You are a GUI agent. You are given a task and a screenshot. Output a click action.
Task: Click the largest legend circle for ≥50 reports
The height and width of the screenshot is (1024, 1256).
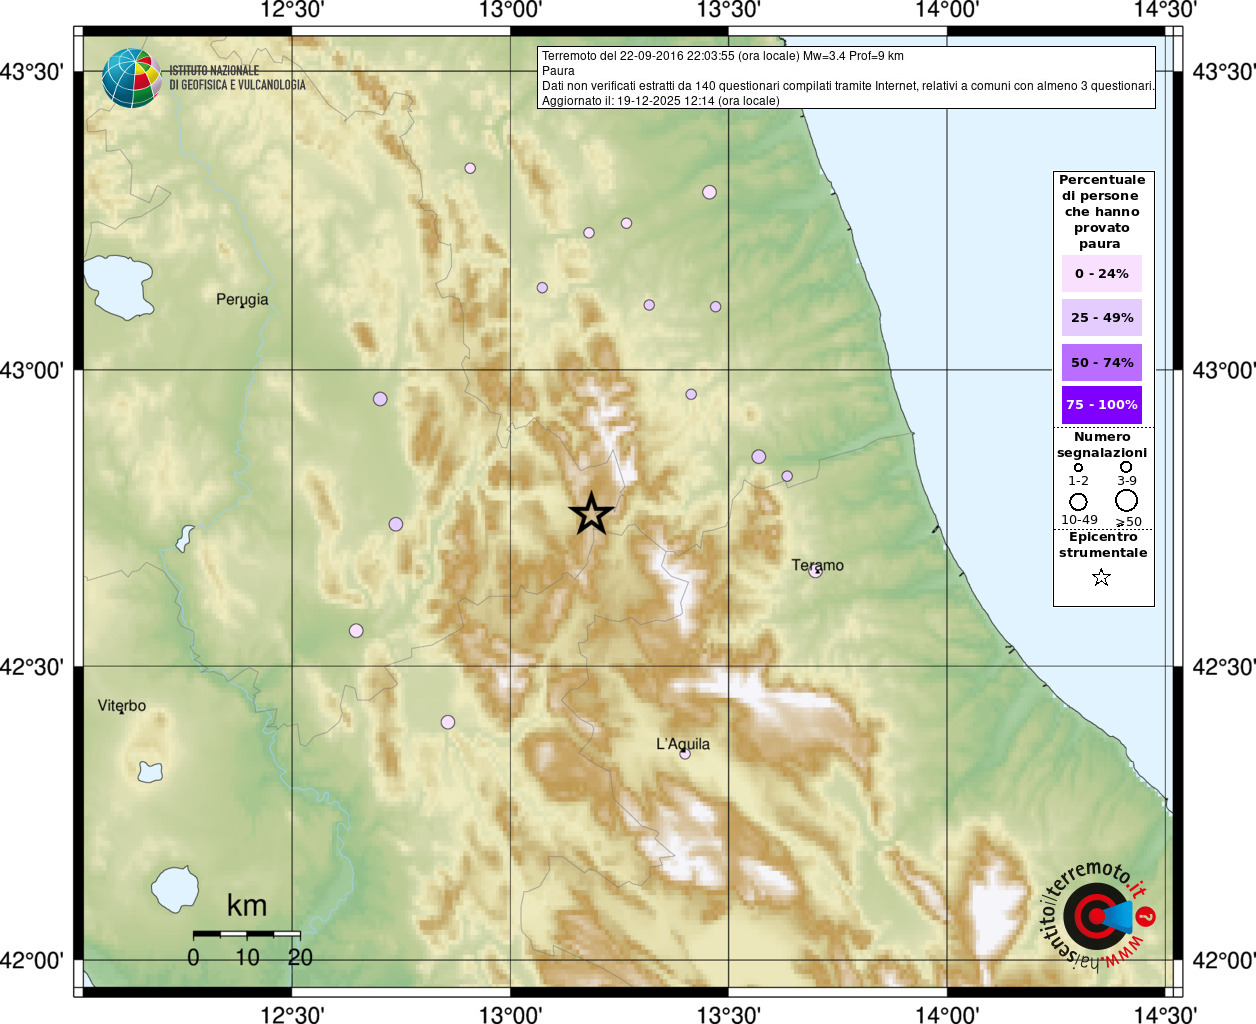[1127, 501]
